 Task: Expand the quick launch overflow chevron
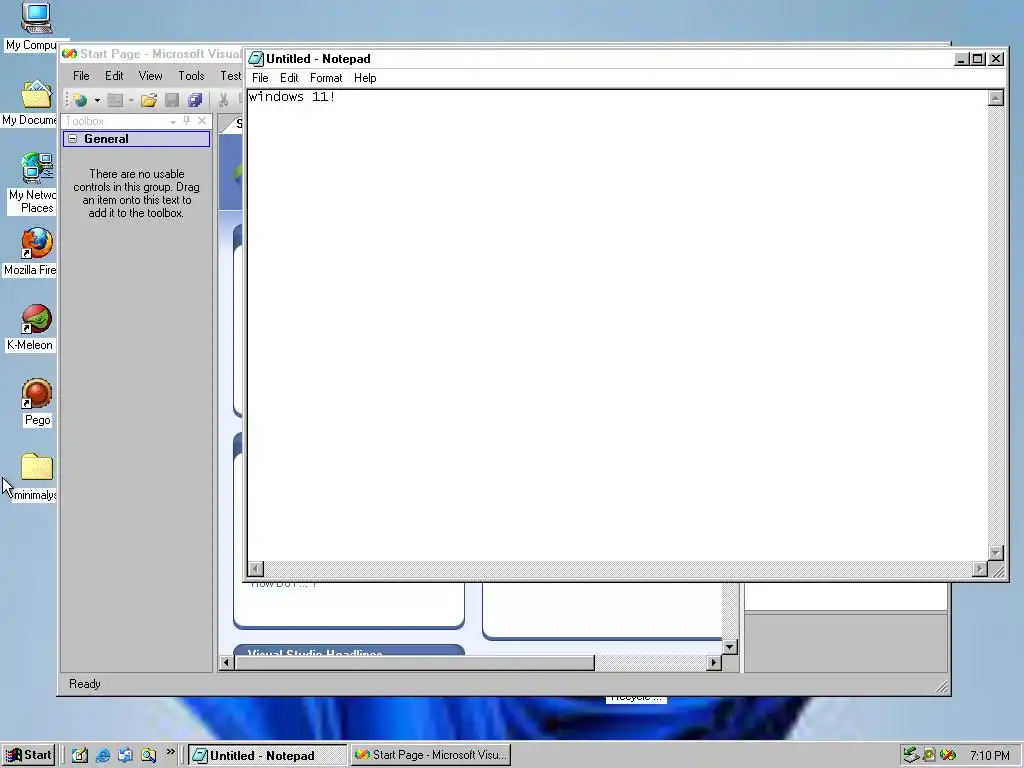pyautogui.click(x=170, y=752)
